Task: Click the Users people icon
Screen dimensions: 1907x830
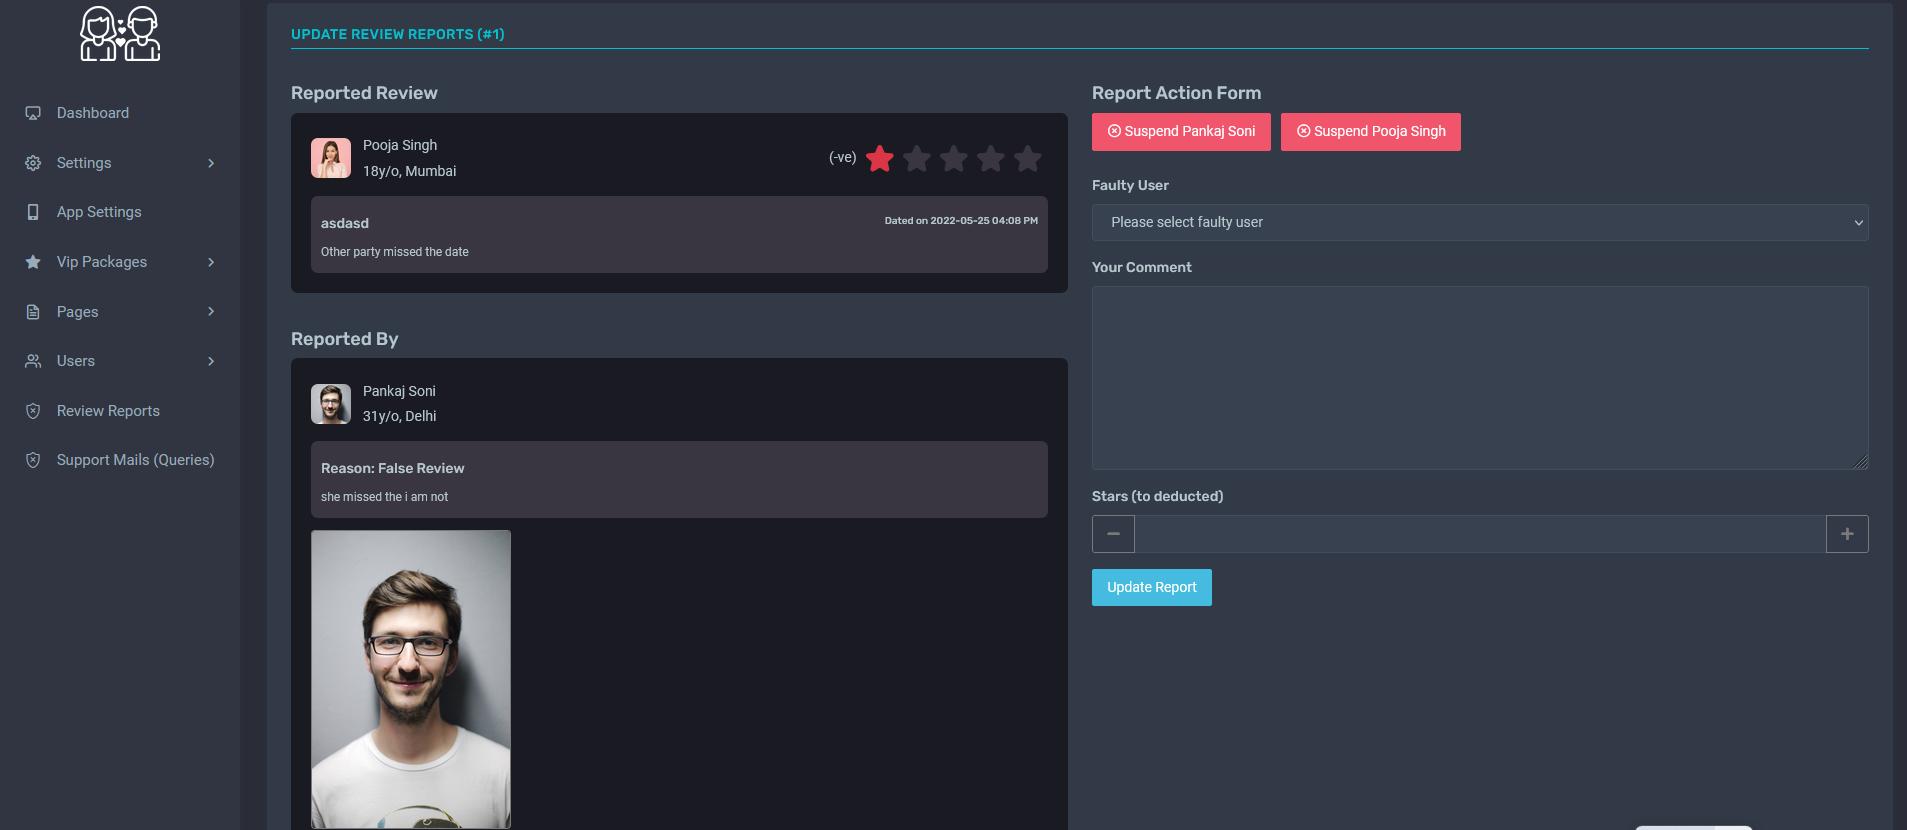Action: (33, 361)
